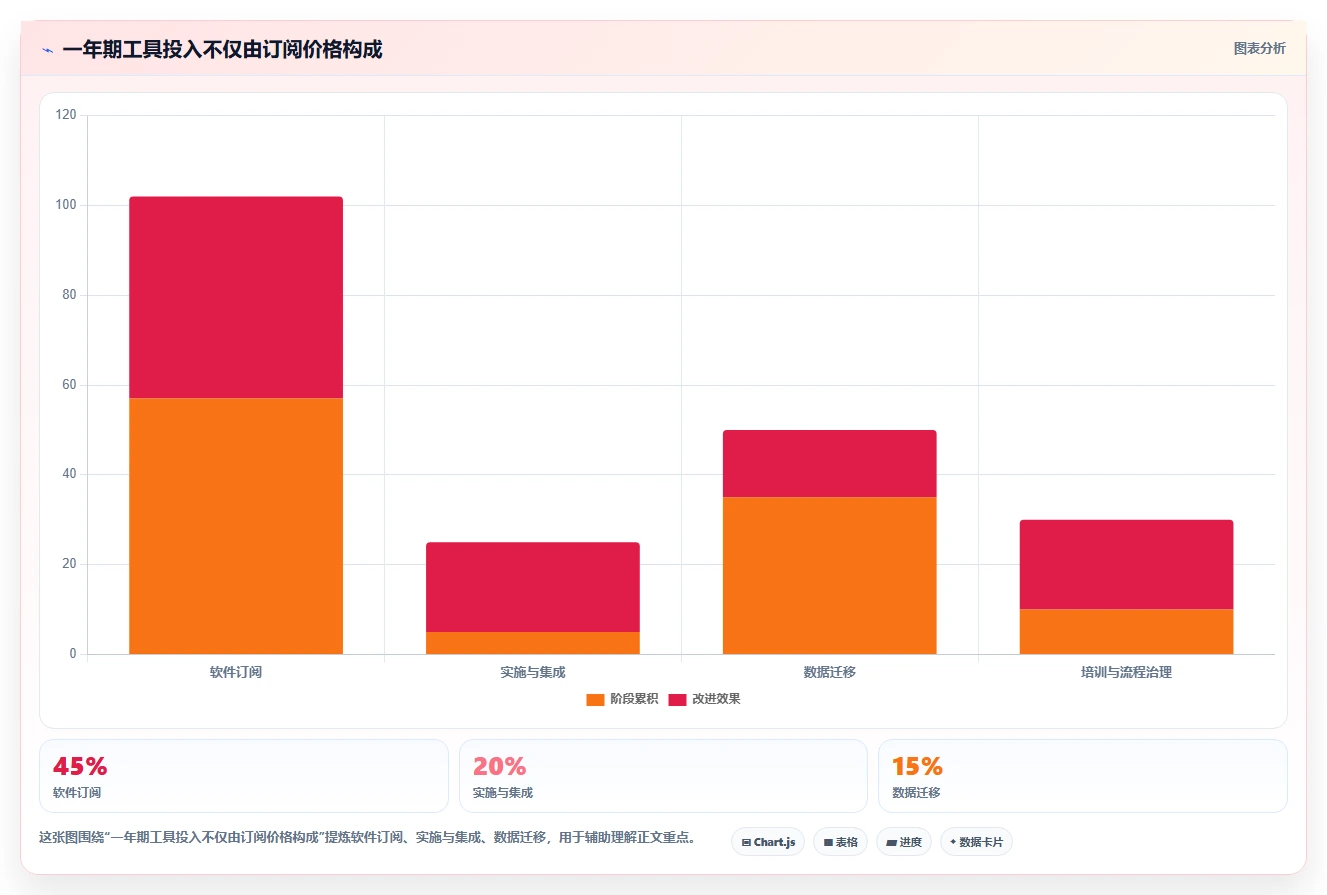Click the sparkle icon in 数据卡片 tag

953,843
